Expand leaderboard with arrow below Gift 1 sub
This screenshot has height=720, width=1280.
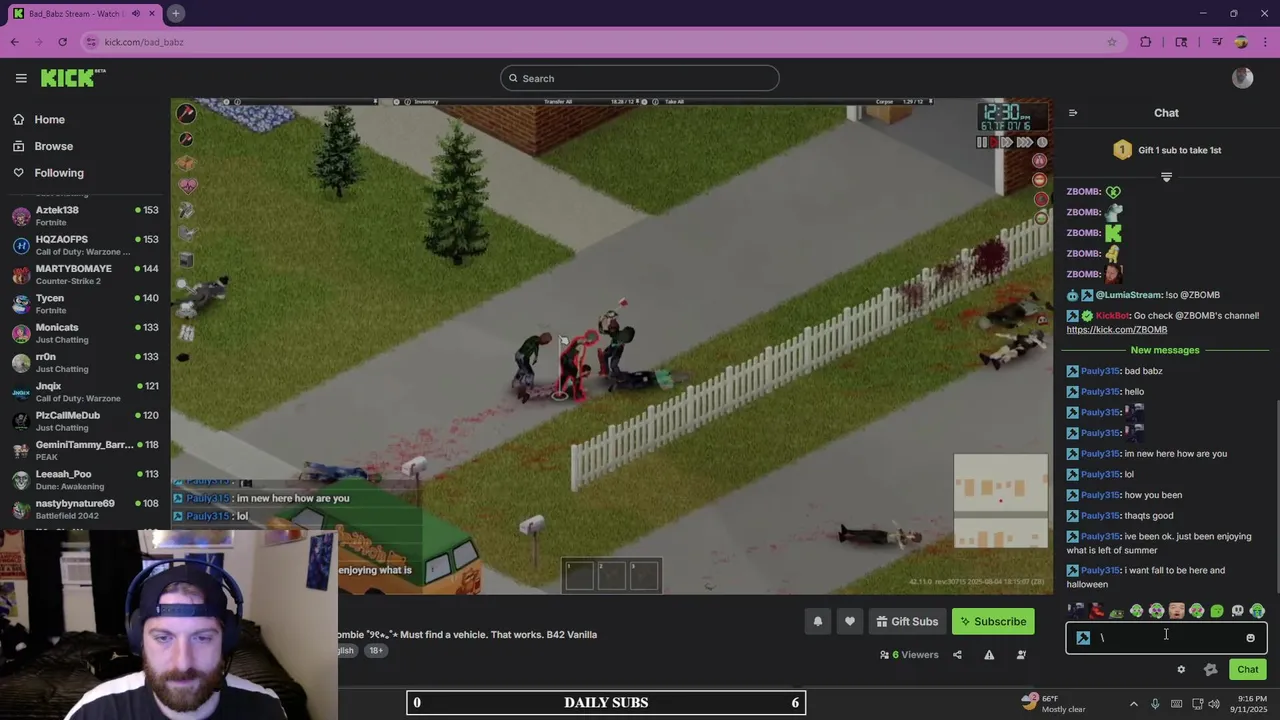coord(1166,177)
